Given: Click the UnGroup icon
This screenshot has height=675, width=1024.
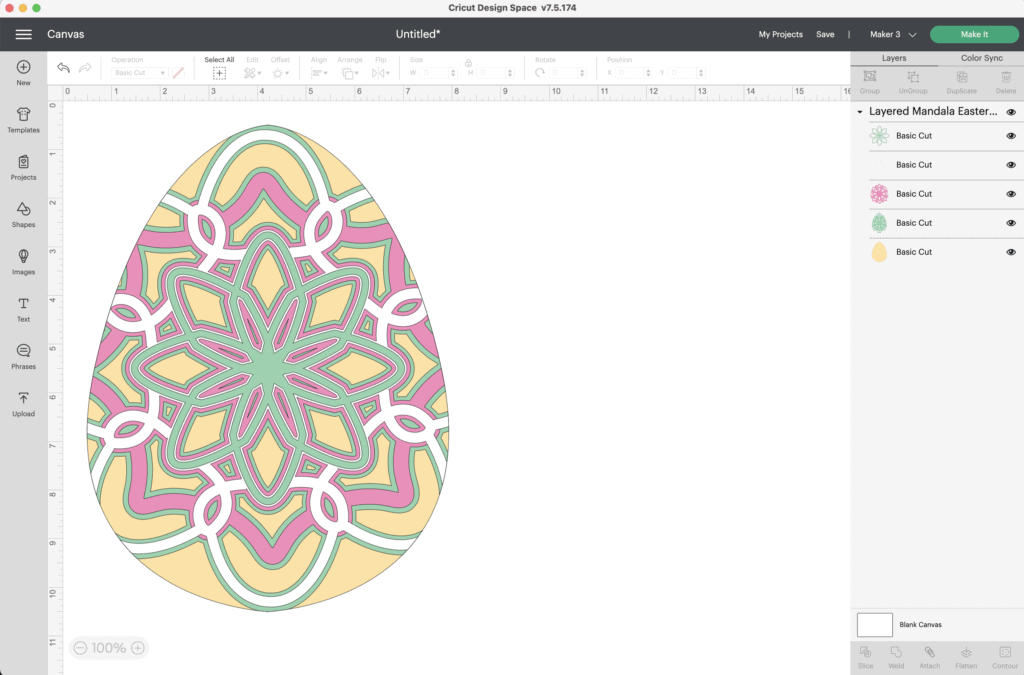Looking at the screenshot, I should pyautogui.click(x=913, y=76).
